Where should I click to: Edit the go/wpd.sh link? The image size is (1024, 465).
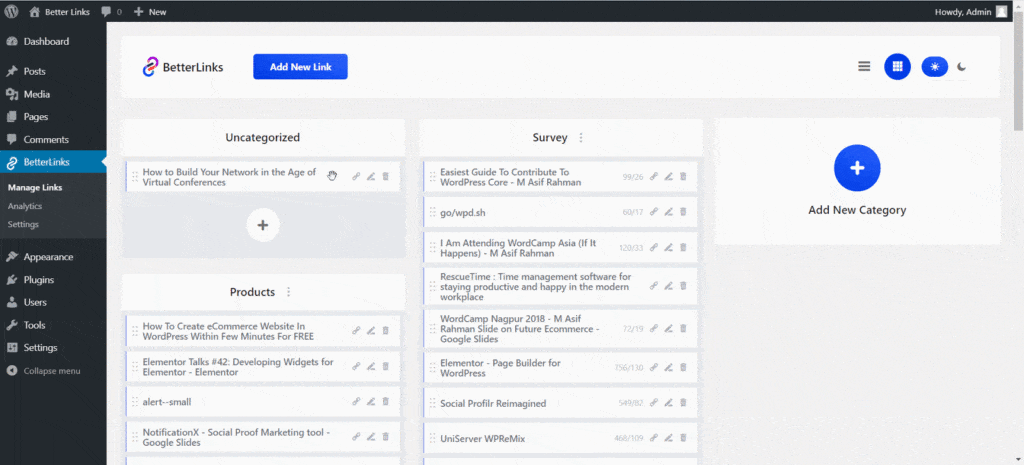tap(669, 212)
